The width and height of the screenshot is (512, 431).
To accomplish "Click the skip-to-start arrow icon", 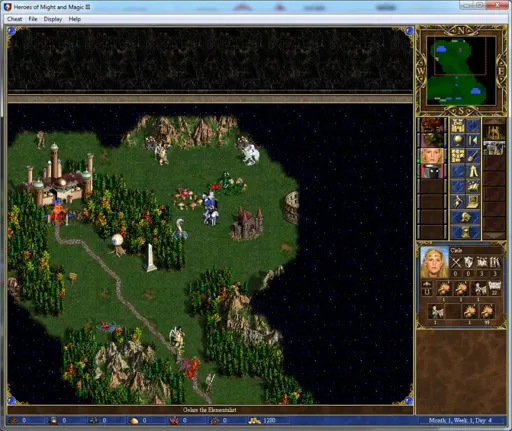I will tap(473, 140).
